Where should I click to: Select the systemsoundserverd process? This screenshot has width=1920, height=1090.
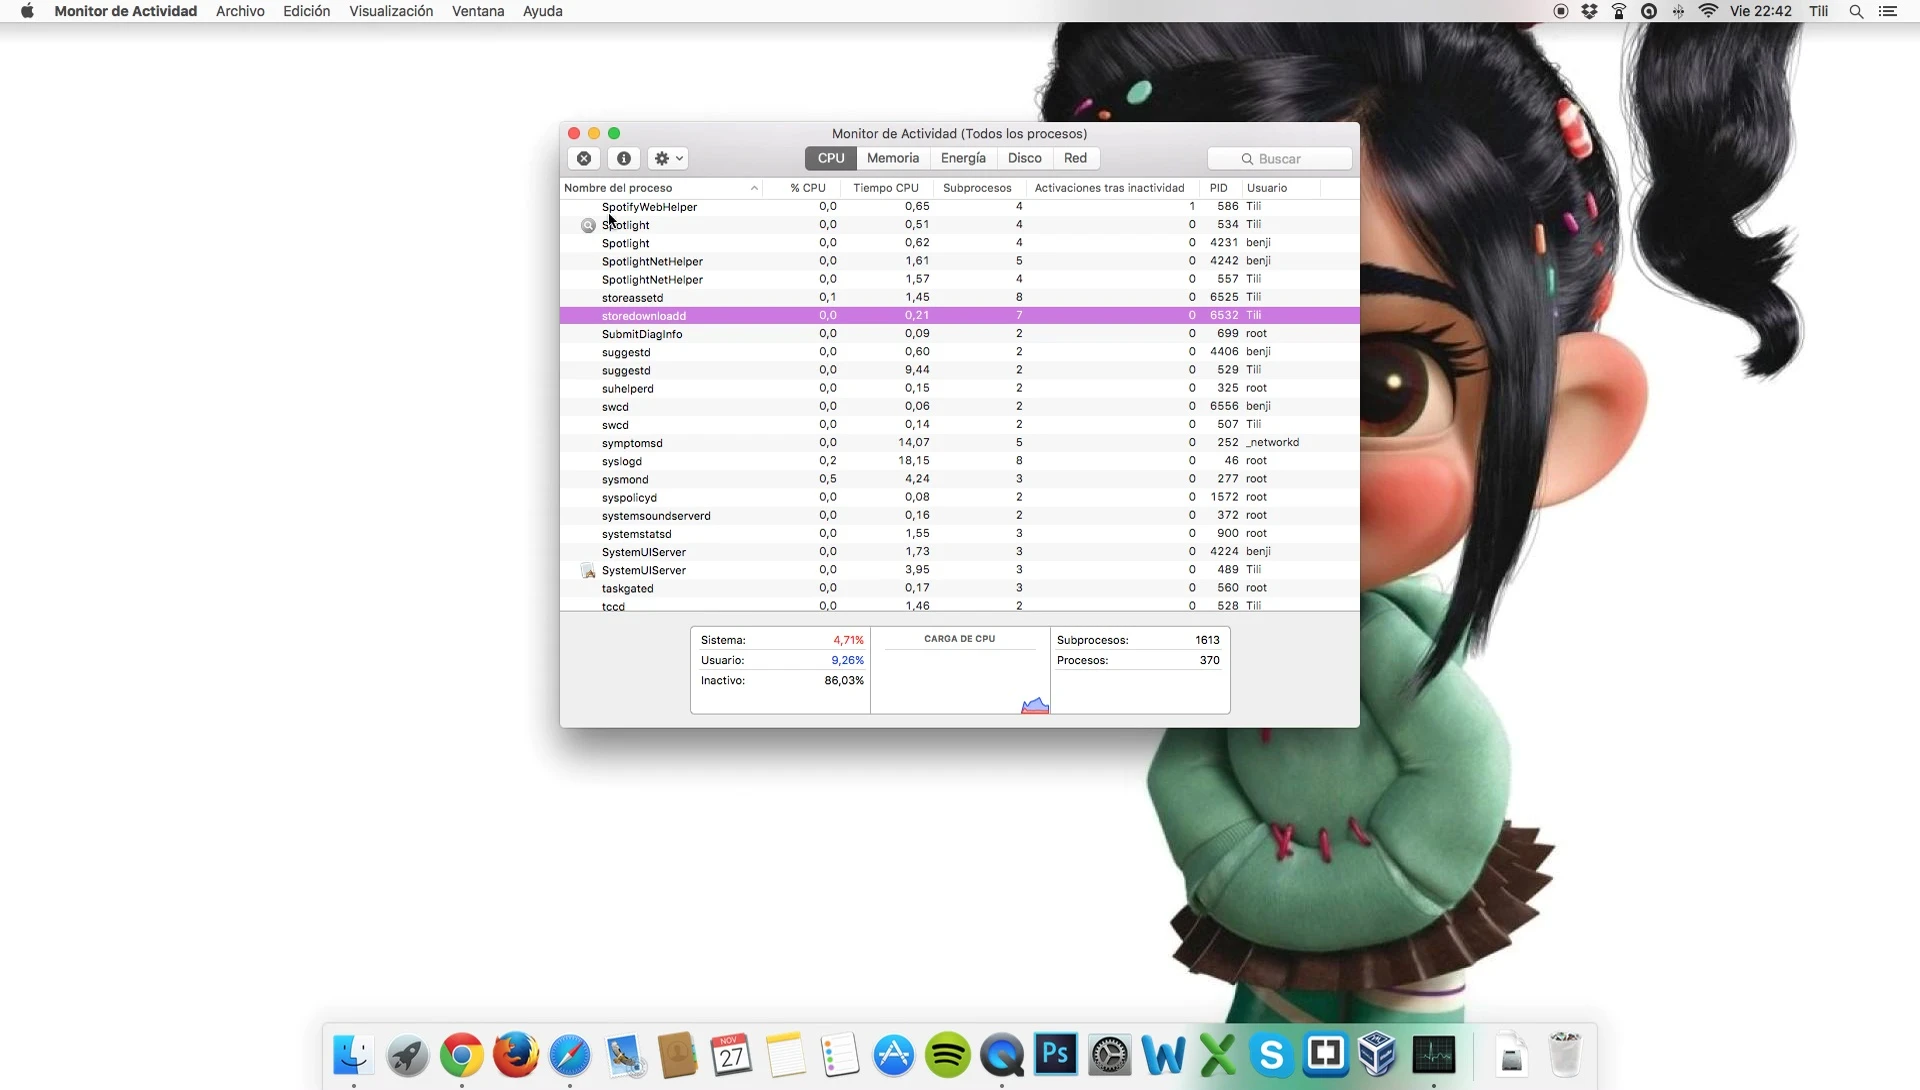coord(960,516)
